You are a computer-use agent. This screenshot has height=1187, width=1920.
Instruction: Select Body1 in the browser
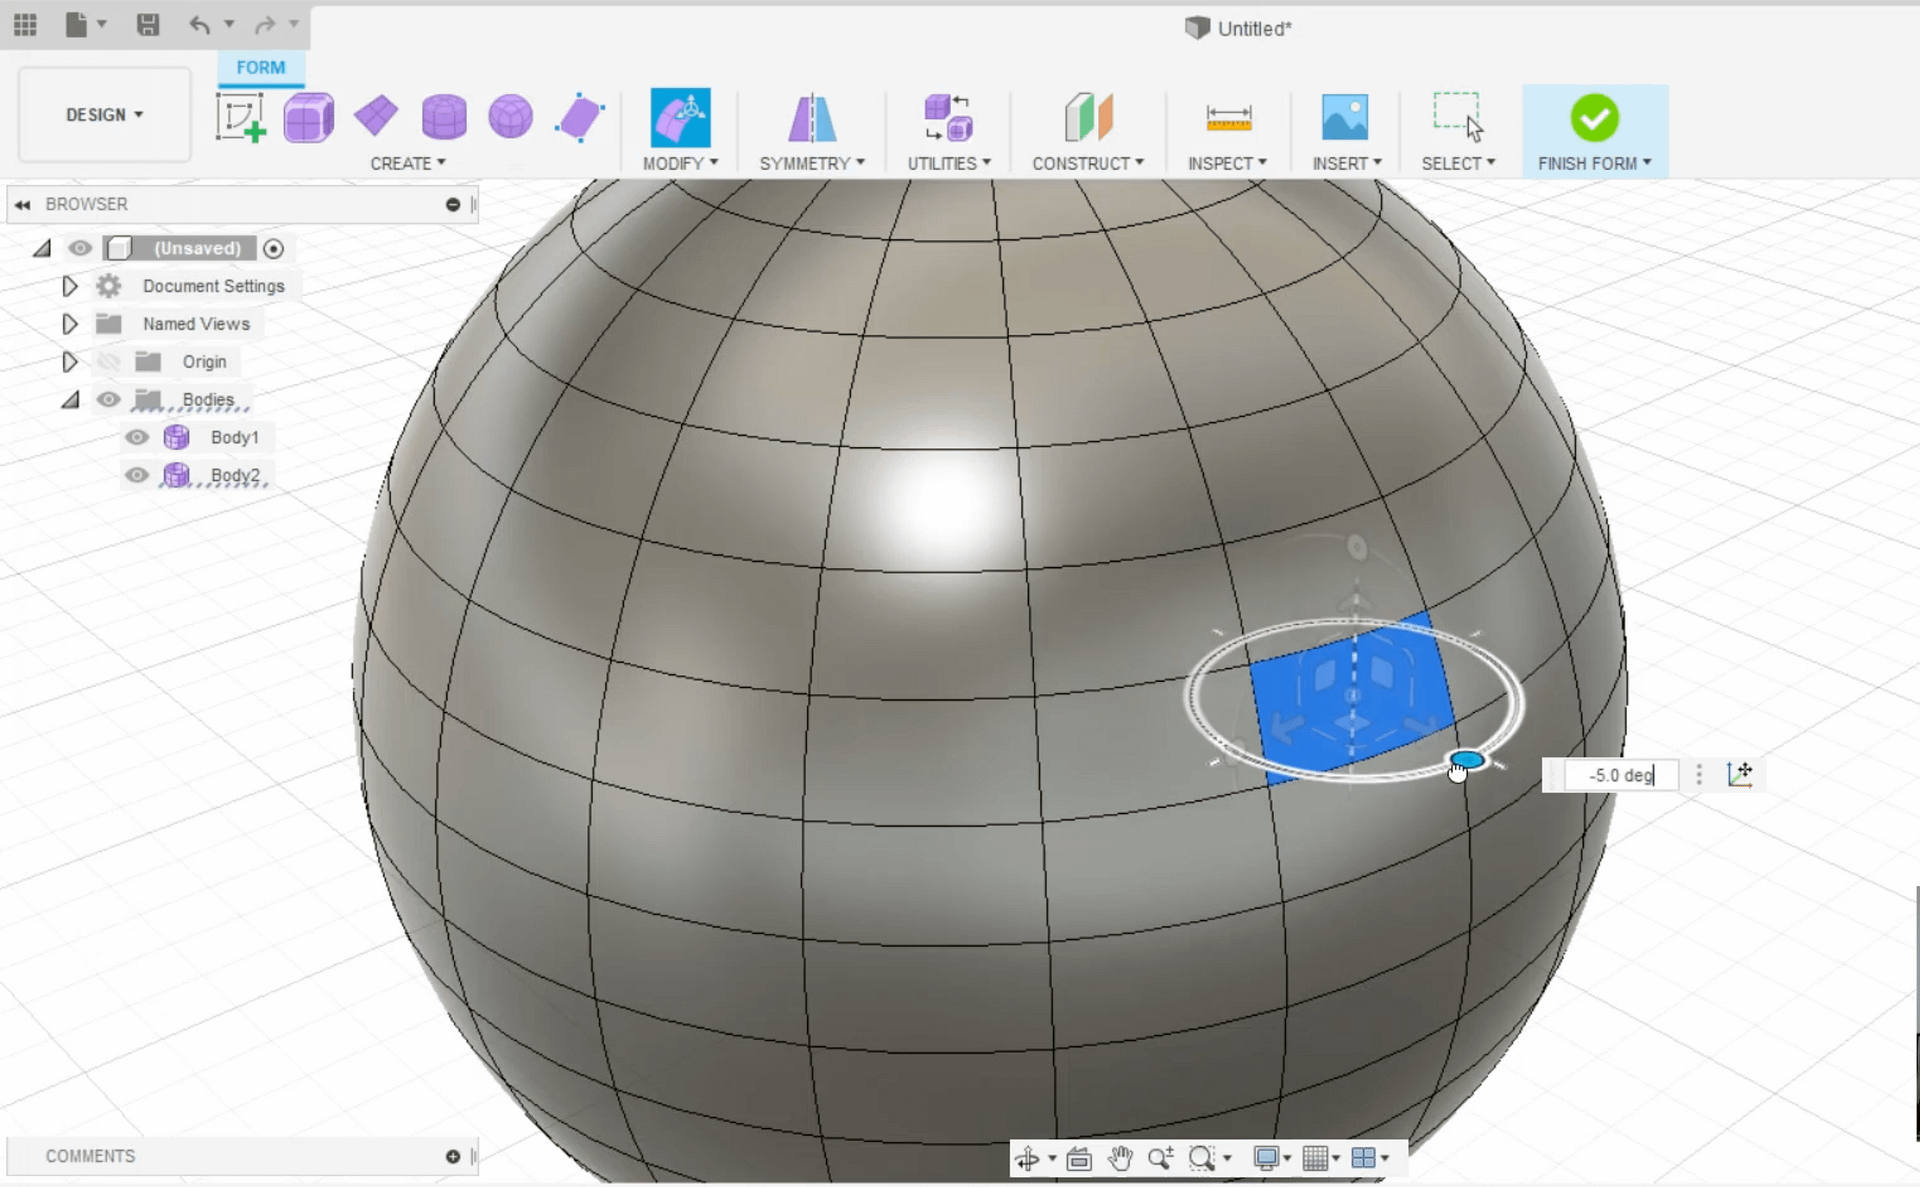235,437
